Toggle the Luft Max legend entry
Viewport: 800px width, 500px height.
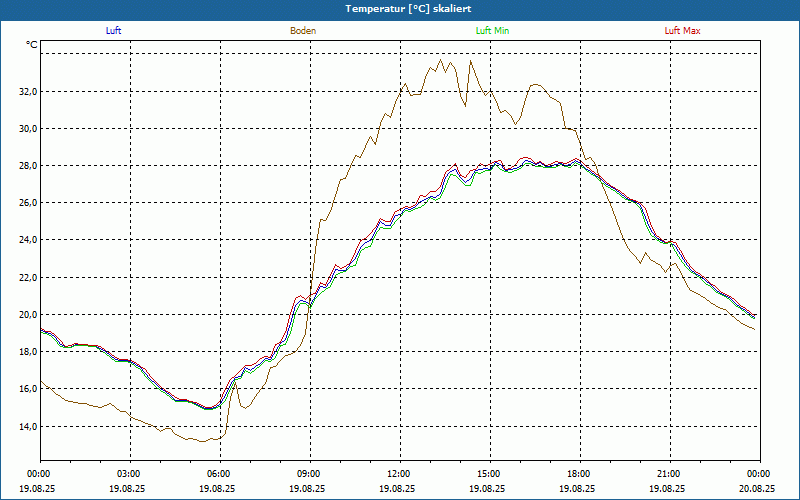tap(682, 31)
